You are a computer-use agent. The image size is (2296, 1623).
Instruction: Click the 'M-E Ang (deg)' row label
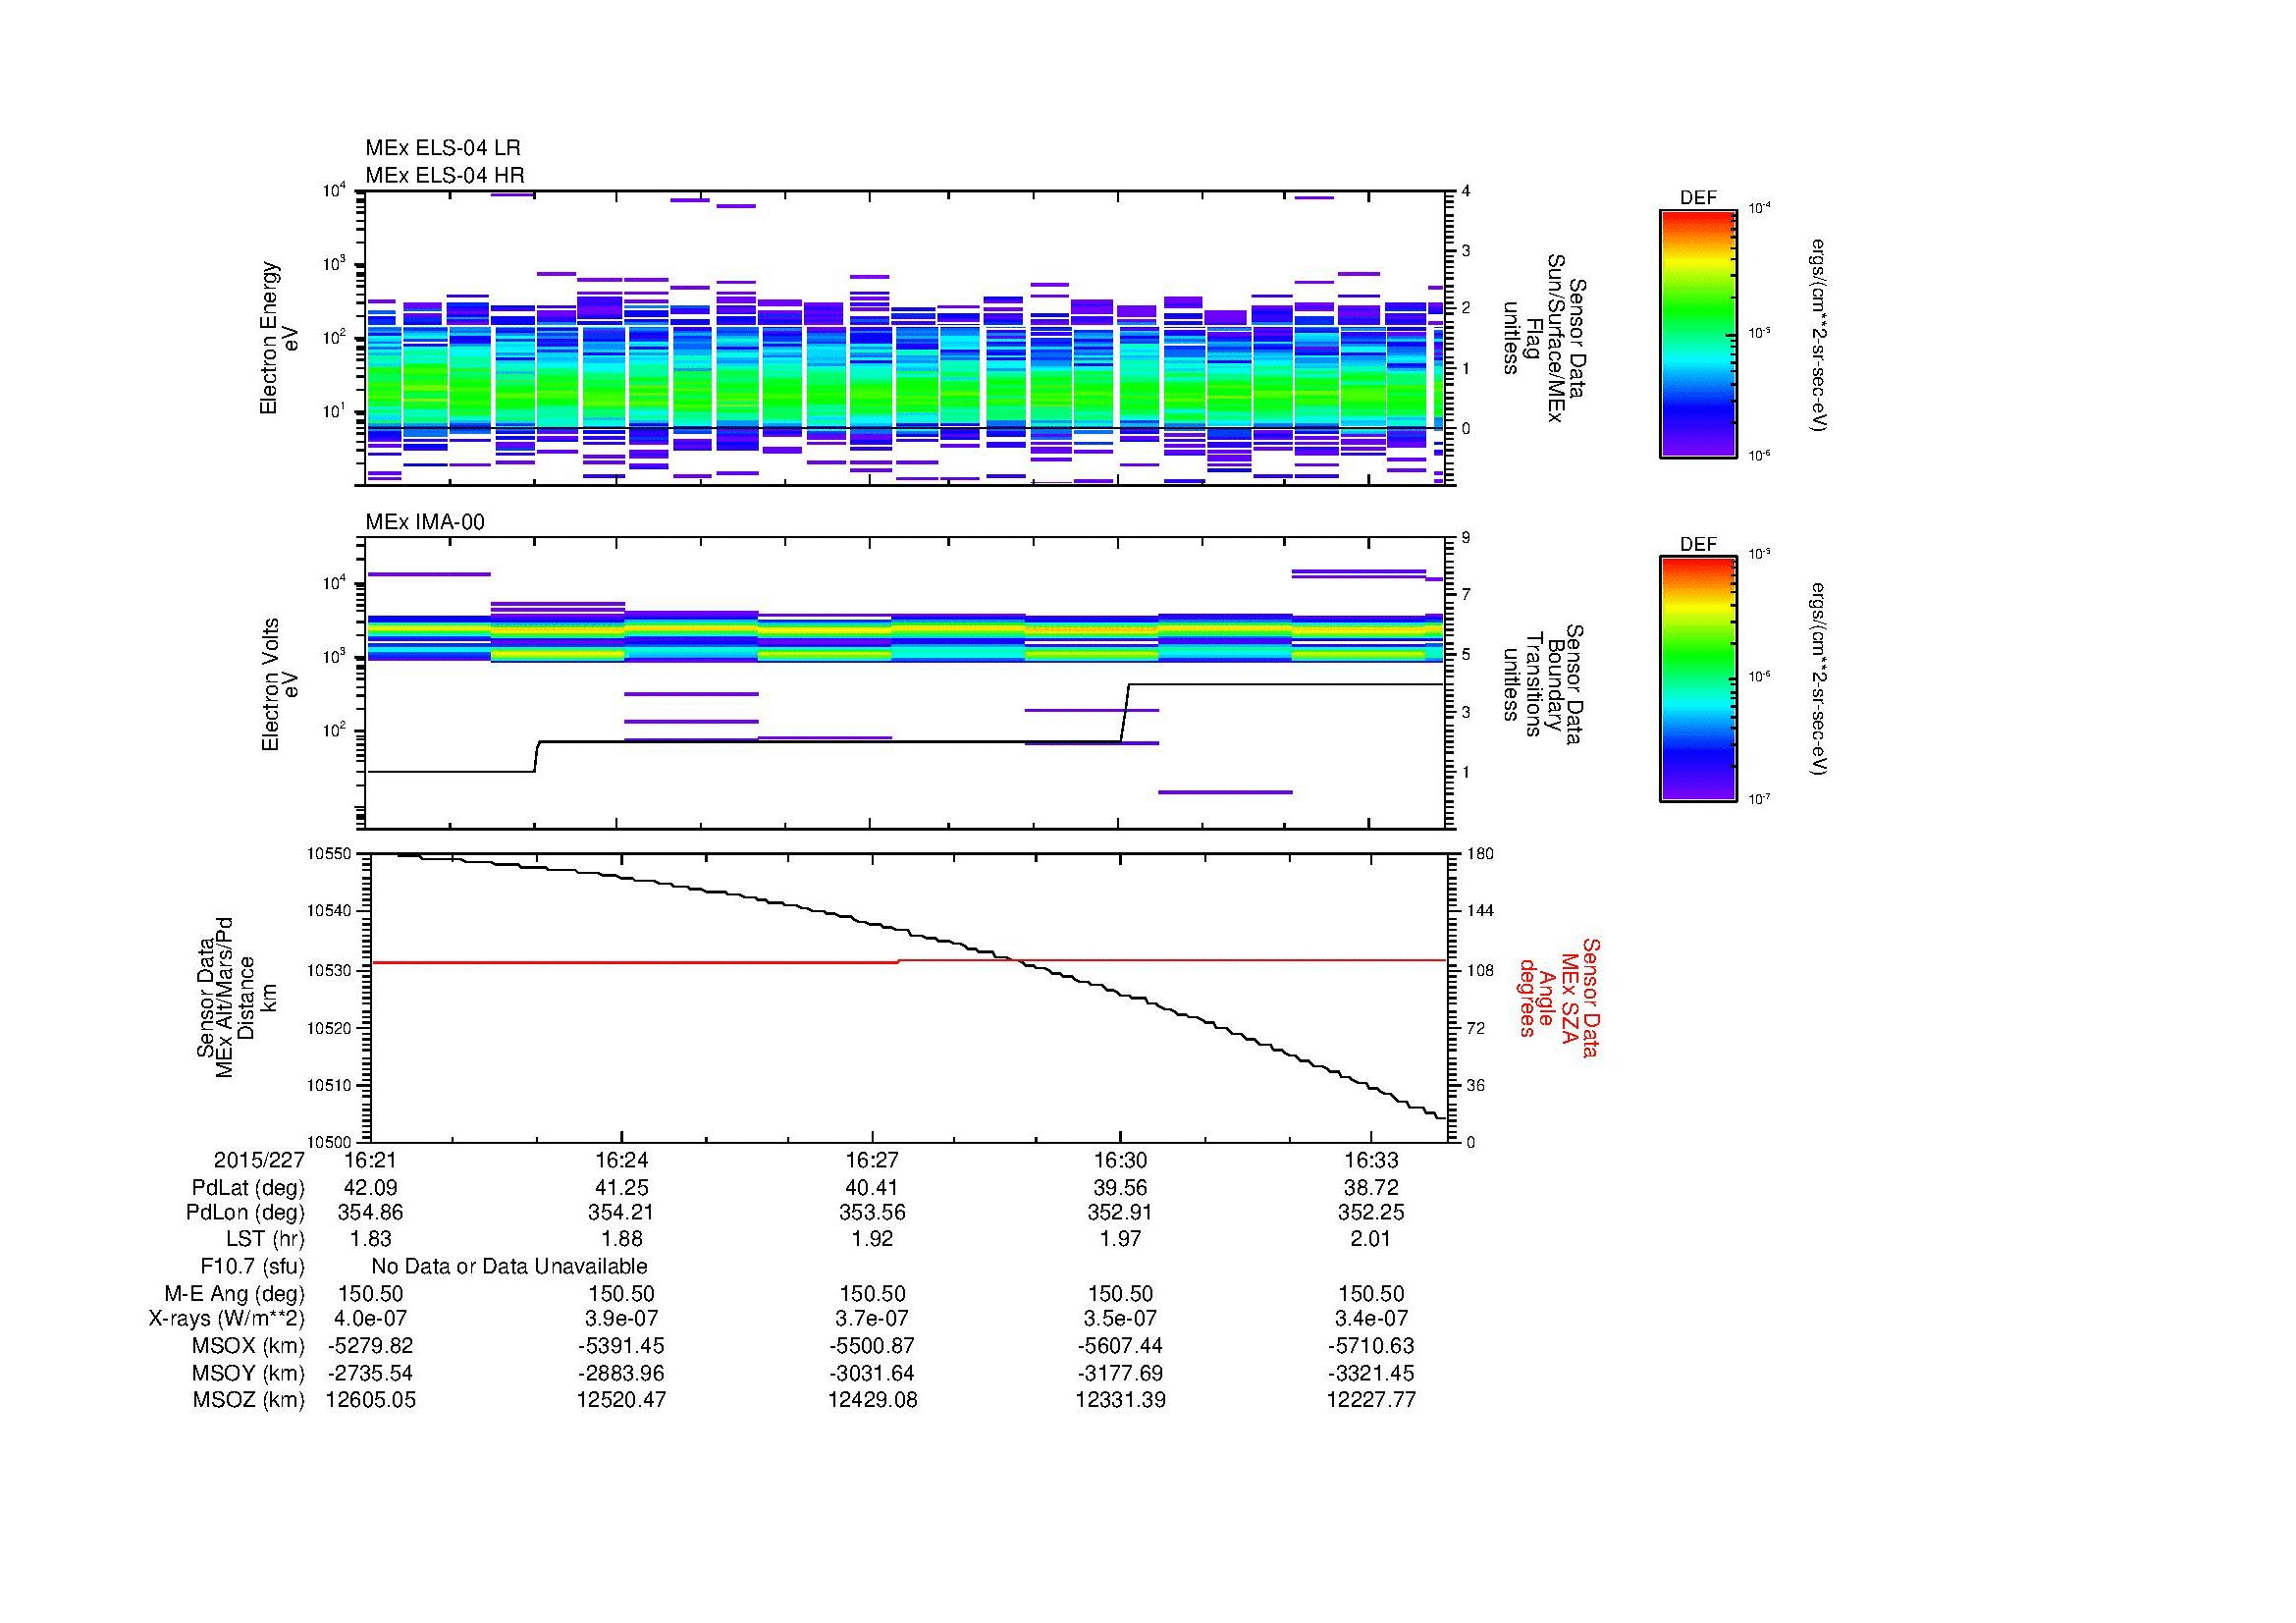[235, 1294]
